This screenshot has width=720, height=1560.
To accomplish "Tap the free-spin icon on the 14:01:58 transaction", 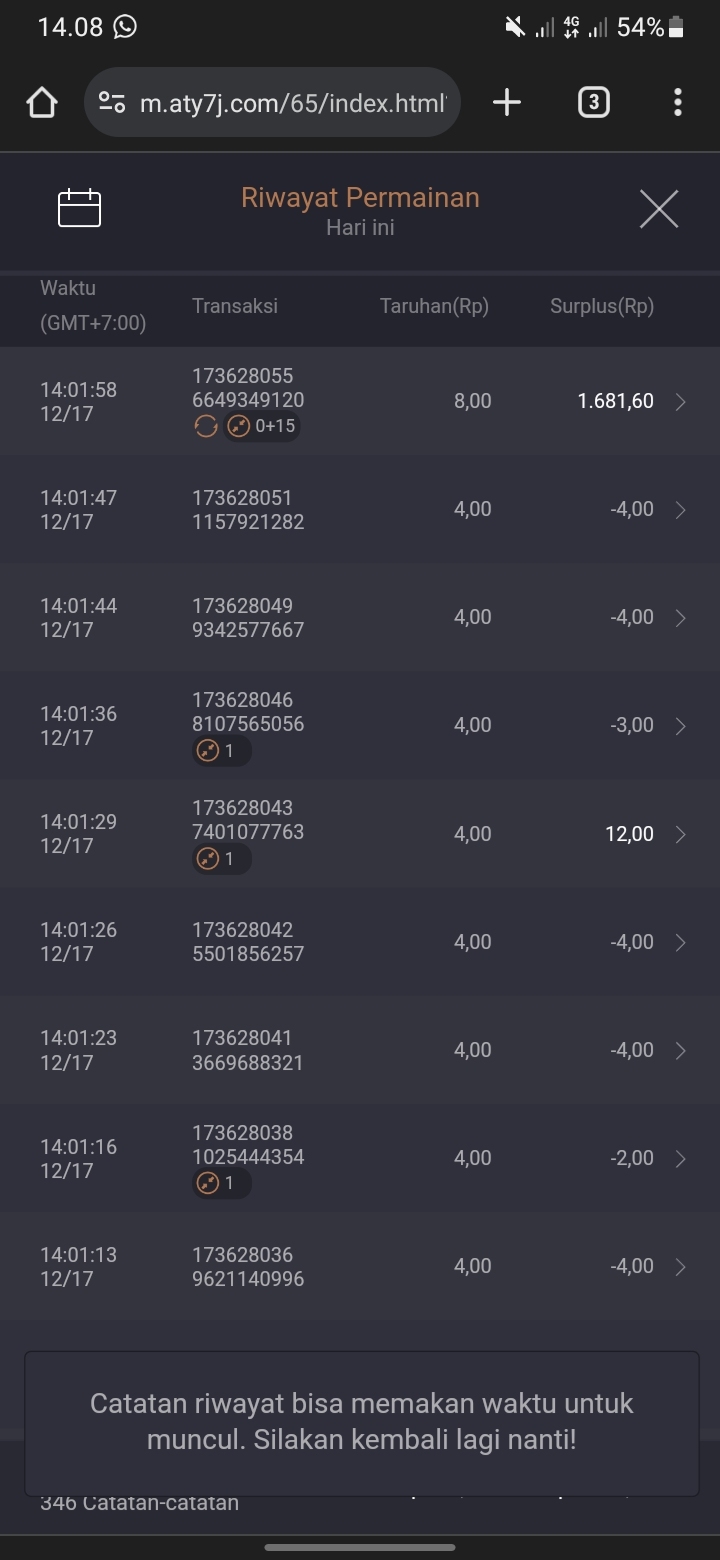I will point(206,427).
